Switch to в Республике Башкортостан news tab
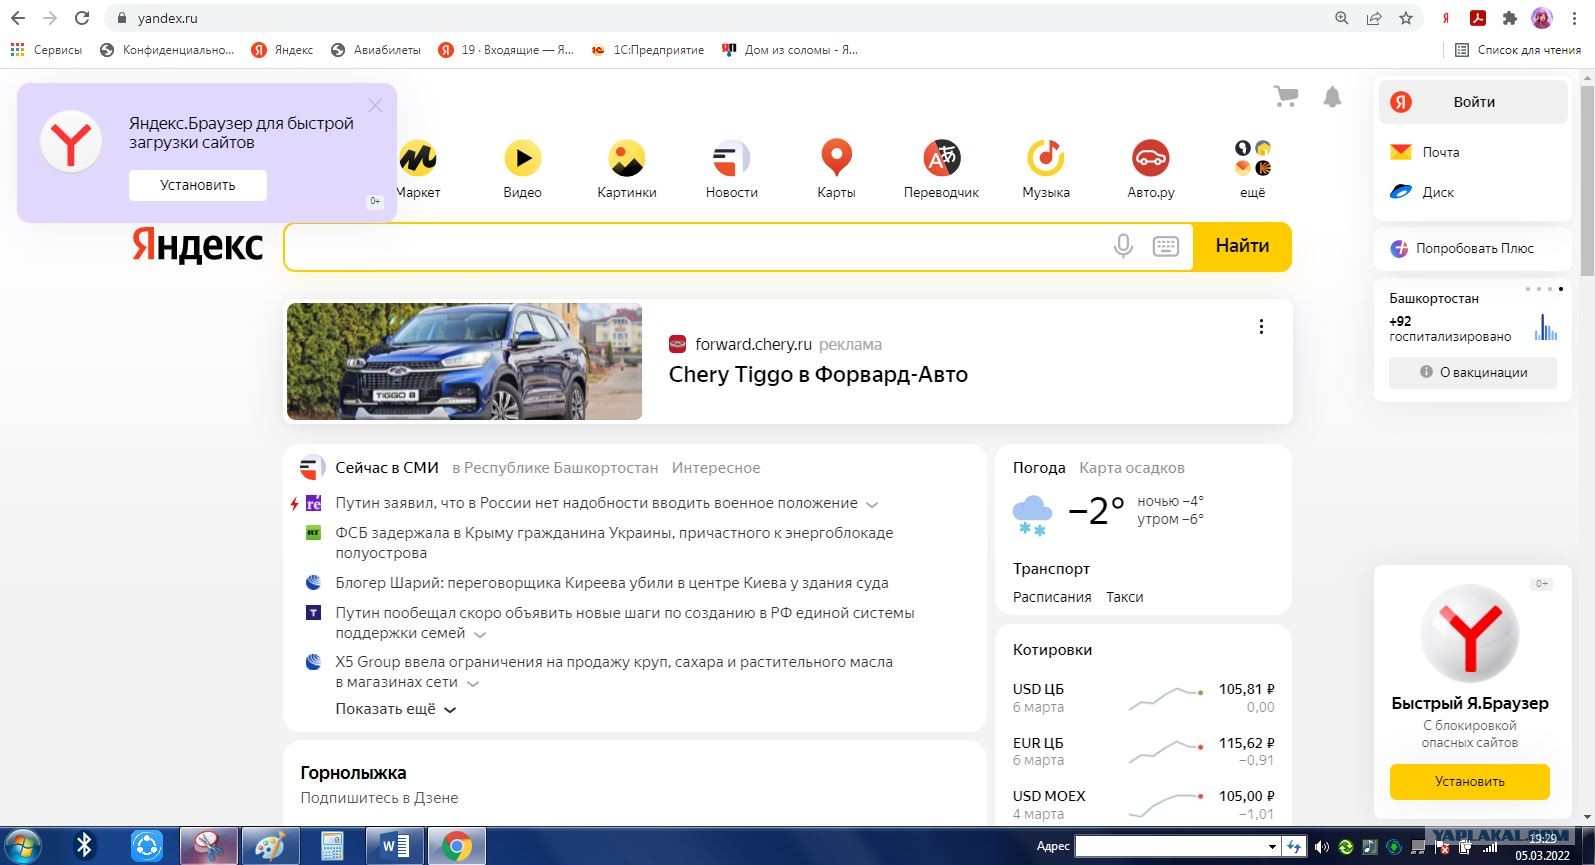The image size is (1595, 865). click(555, 468)
